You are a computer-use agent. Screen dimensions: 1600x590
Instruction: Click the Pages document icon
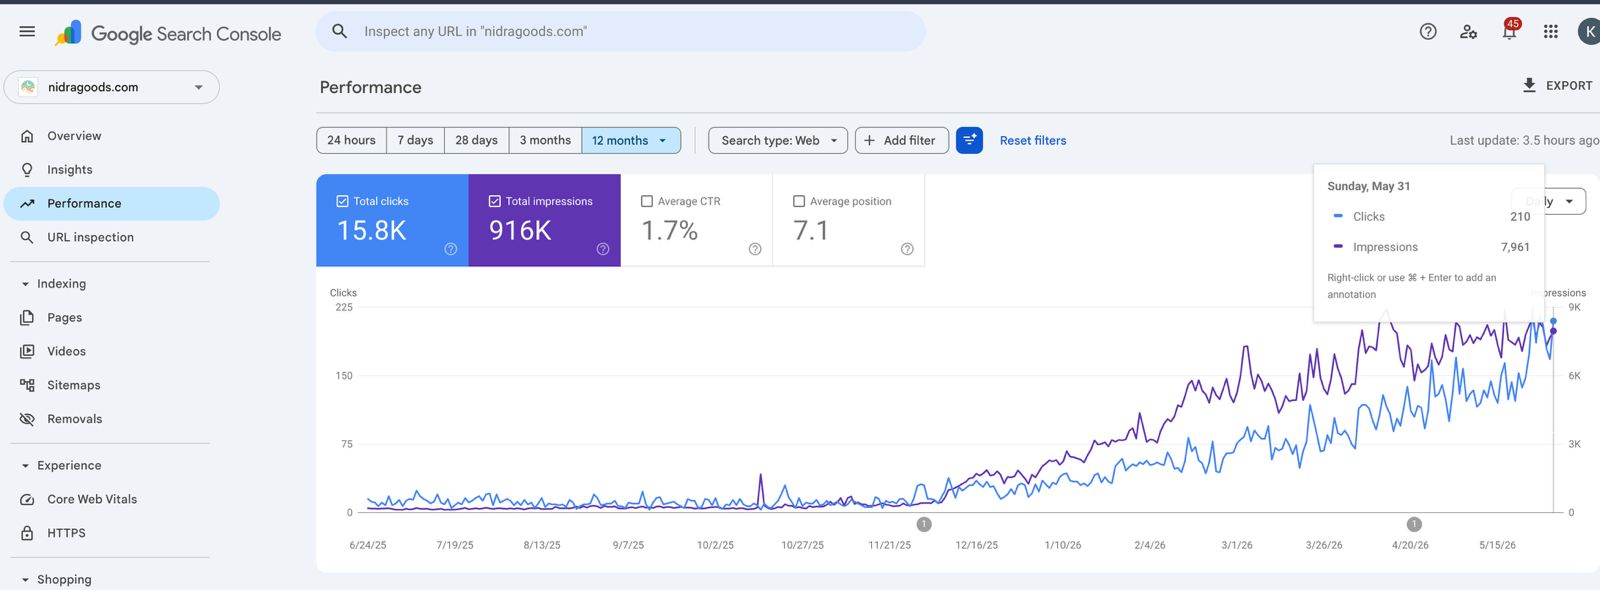27,318
